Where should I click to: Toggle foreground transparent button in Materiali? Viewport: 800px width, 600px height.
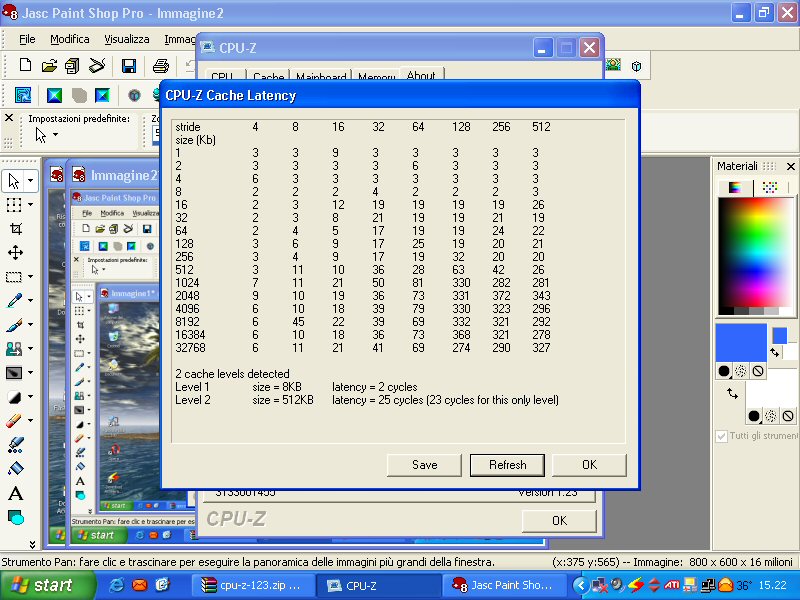click(758, 371)
